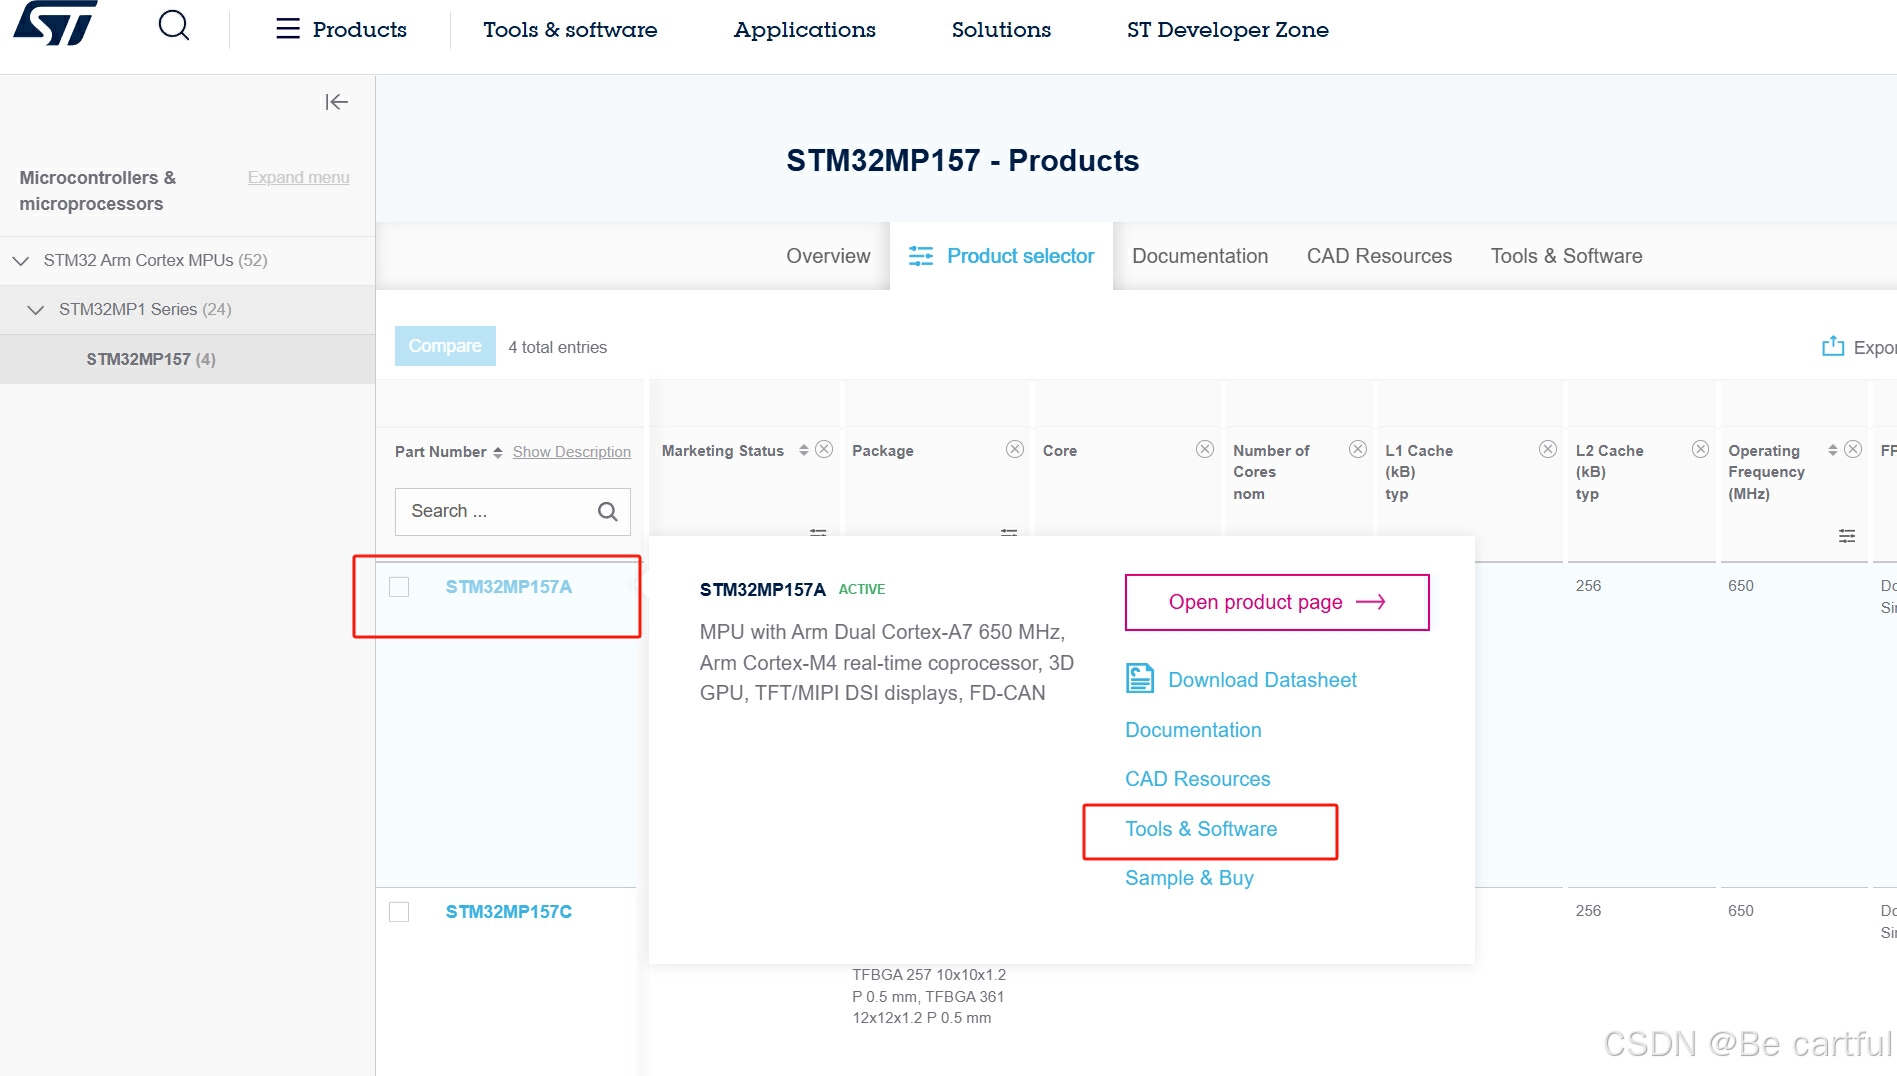The height and width of the screenshot is (1076, 1897).
Task: Click the Package column header text
Action: (883, 451)
